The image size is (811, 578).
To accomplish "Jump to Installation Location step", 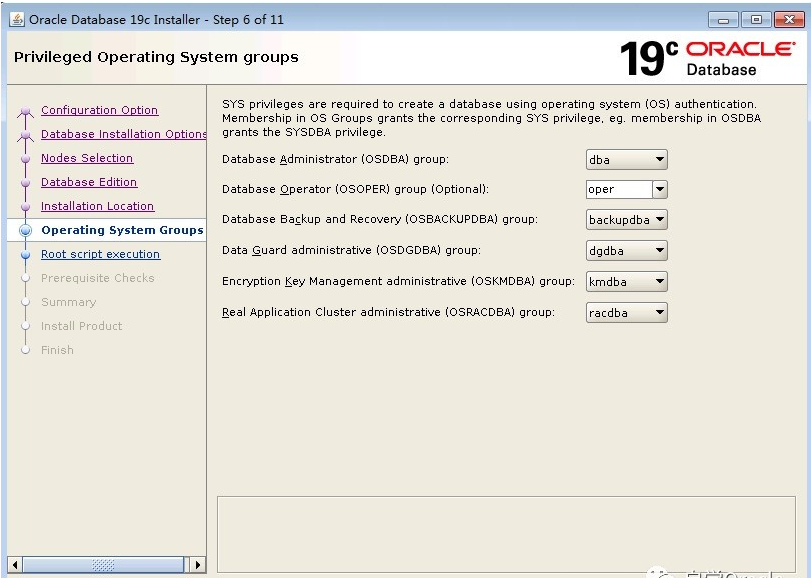I will coord(97,206).
